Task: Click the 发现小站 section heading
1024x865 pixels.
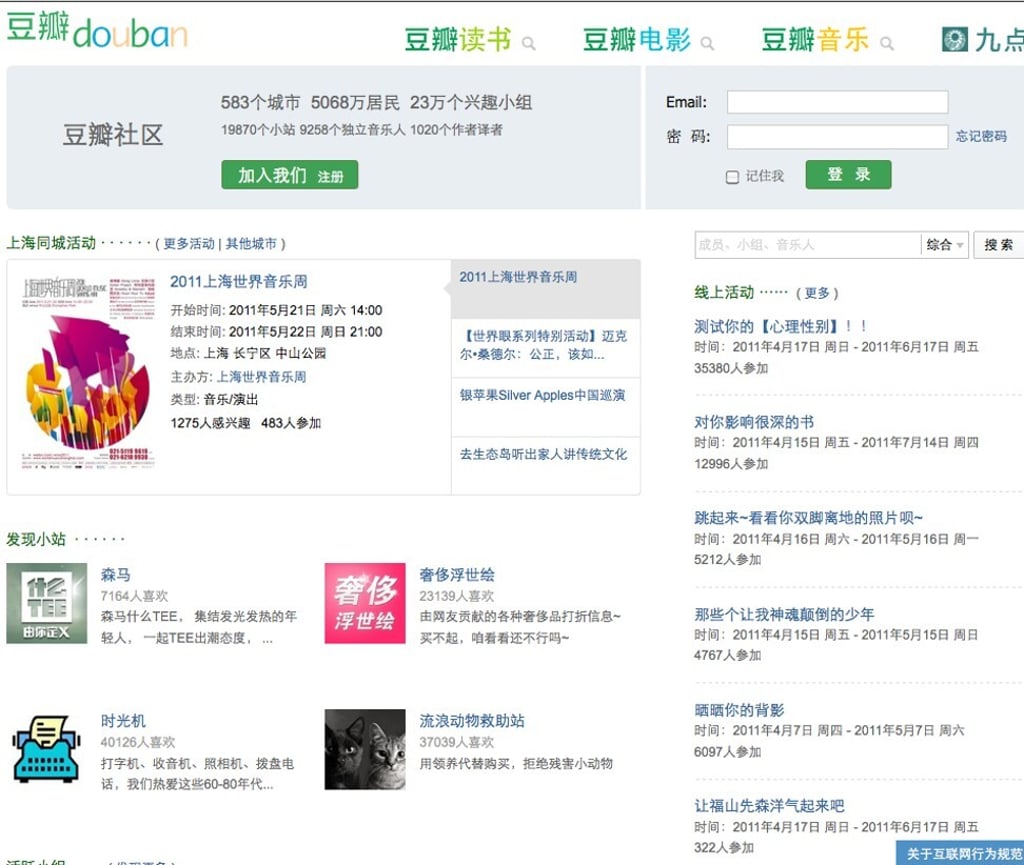Action: 36,539
